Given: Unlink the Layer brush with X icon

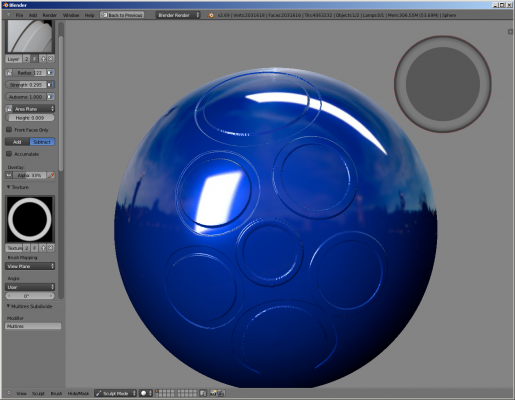Looking at the screenshot, I should [50, 59].
